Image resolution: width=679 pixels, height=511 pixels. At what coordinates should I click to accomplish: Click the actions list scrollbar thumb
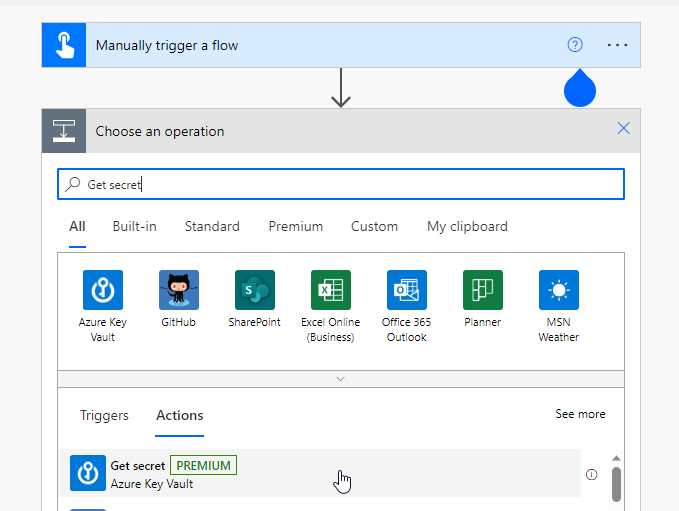[x=616, y=484]
